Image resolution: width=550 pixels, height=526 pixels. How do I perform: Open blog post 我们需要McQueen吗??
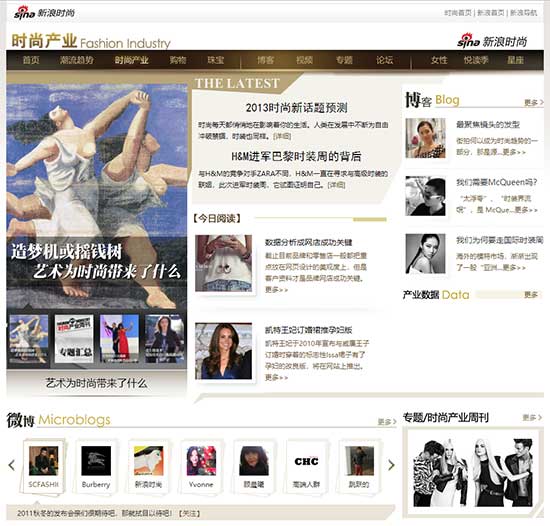tap(496, 182)
